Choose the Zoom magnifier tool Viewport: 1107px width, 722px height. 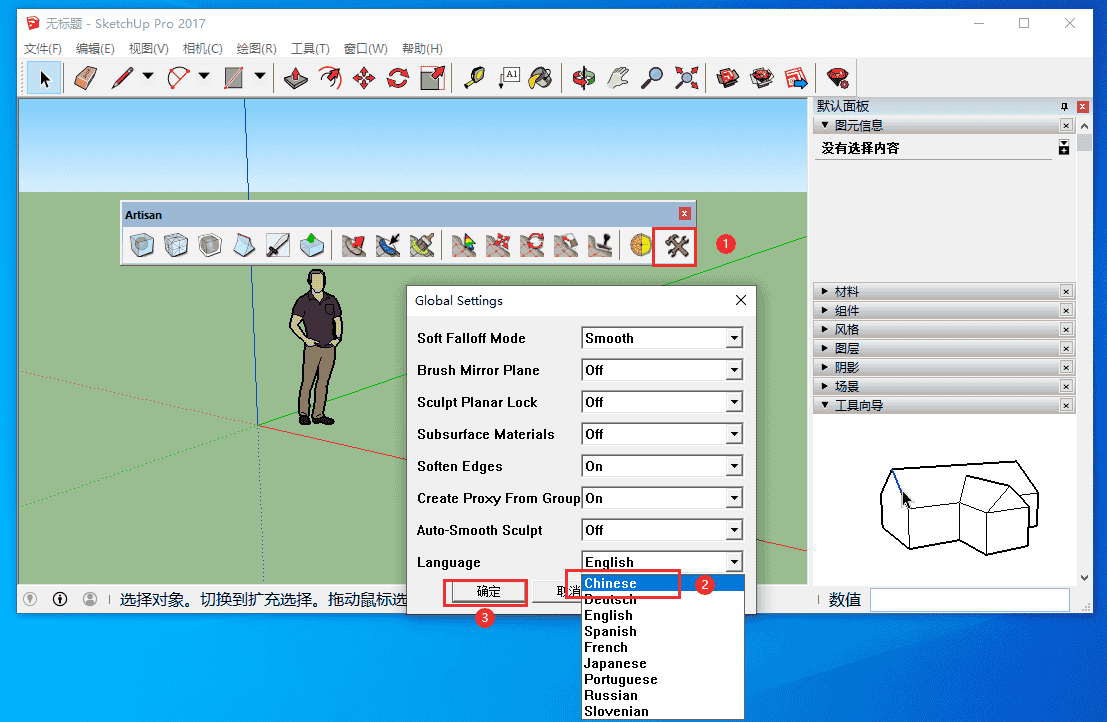652,78
